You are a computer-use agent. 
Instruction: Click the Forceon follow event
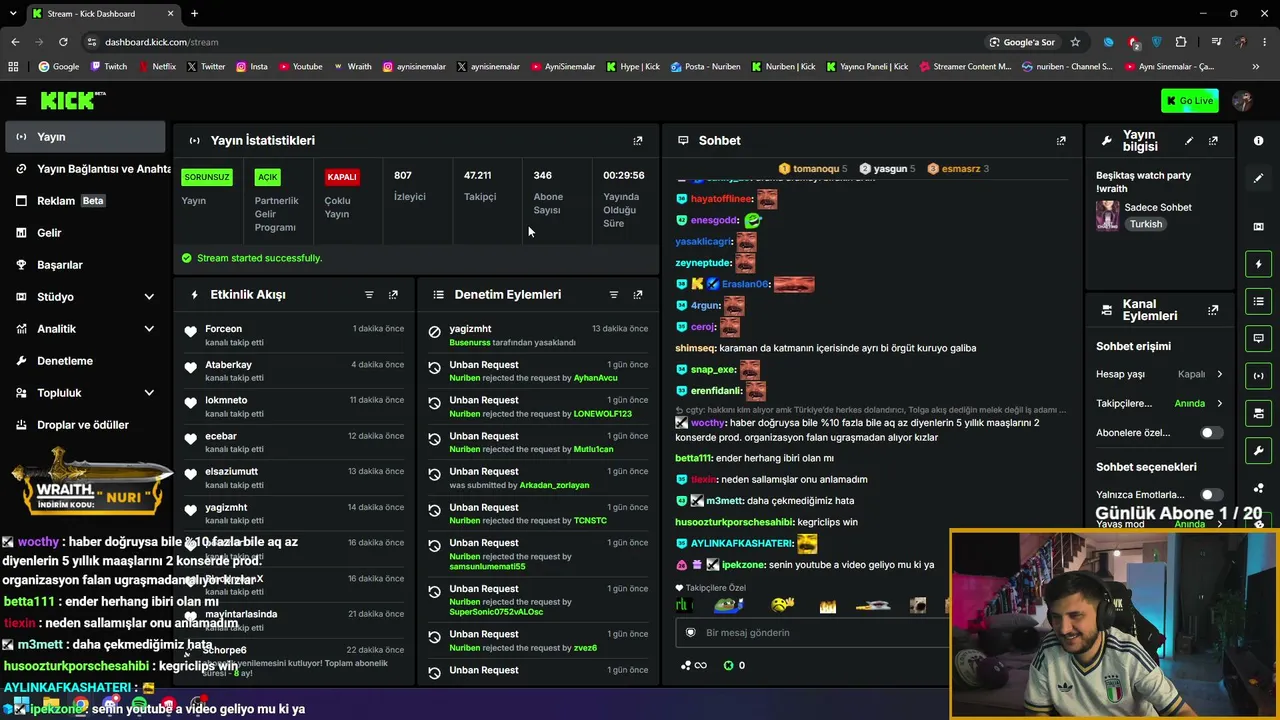294,335
